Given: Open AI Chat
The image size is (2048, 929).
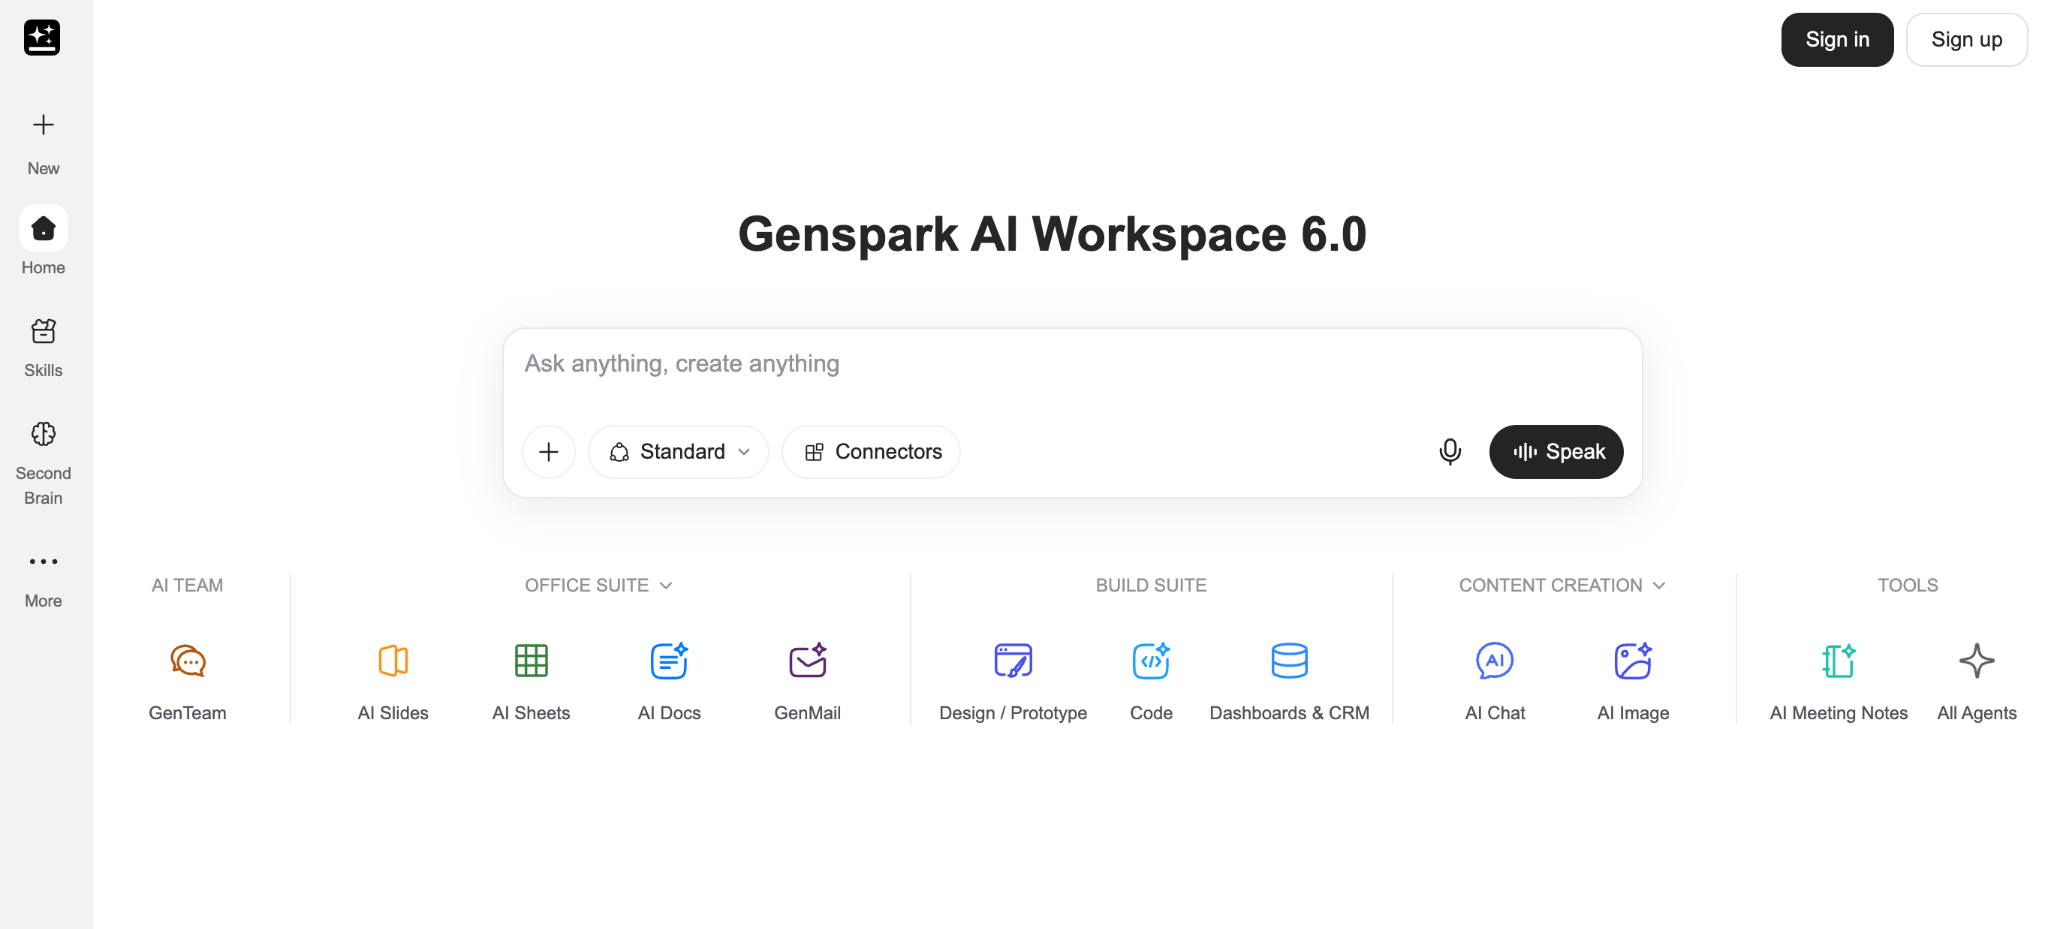Looking at the screenshot, I should (x=1495, y=681).
